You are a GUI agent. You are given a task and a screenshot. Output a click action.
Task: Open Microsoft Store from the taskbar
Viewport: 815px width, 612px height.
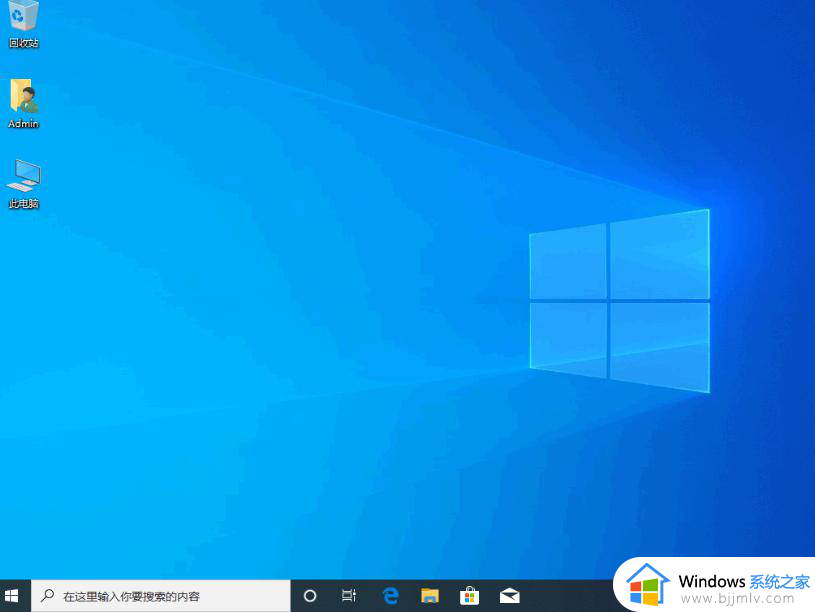coord(469,596)
